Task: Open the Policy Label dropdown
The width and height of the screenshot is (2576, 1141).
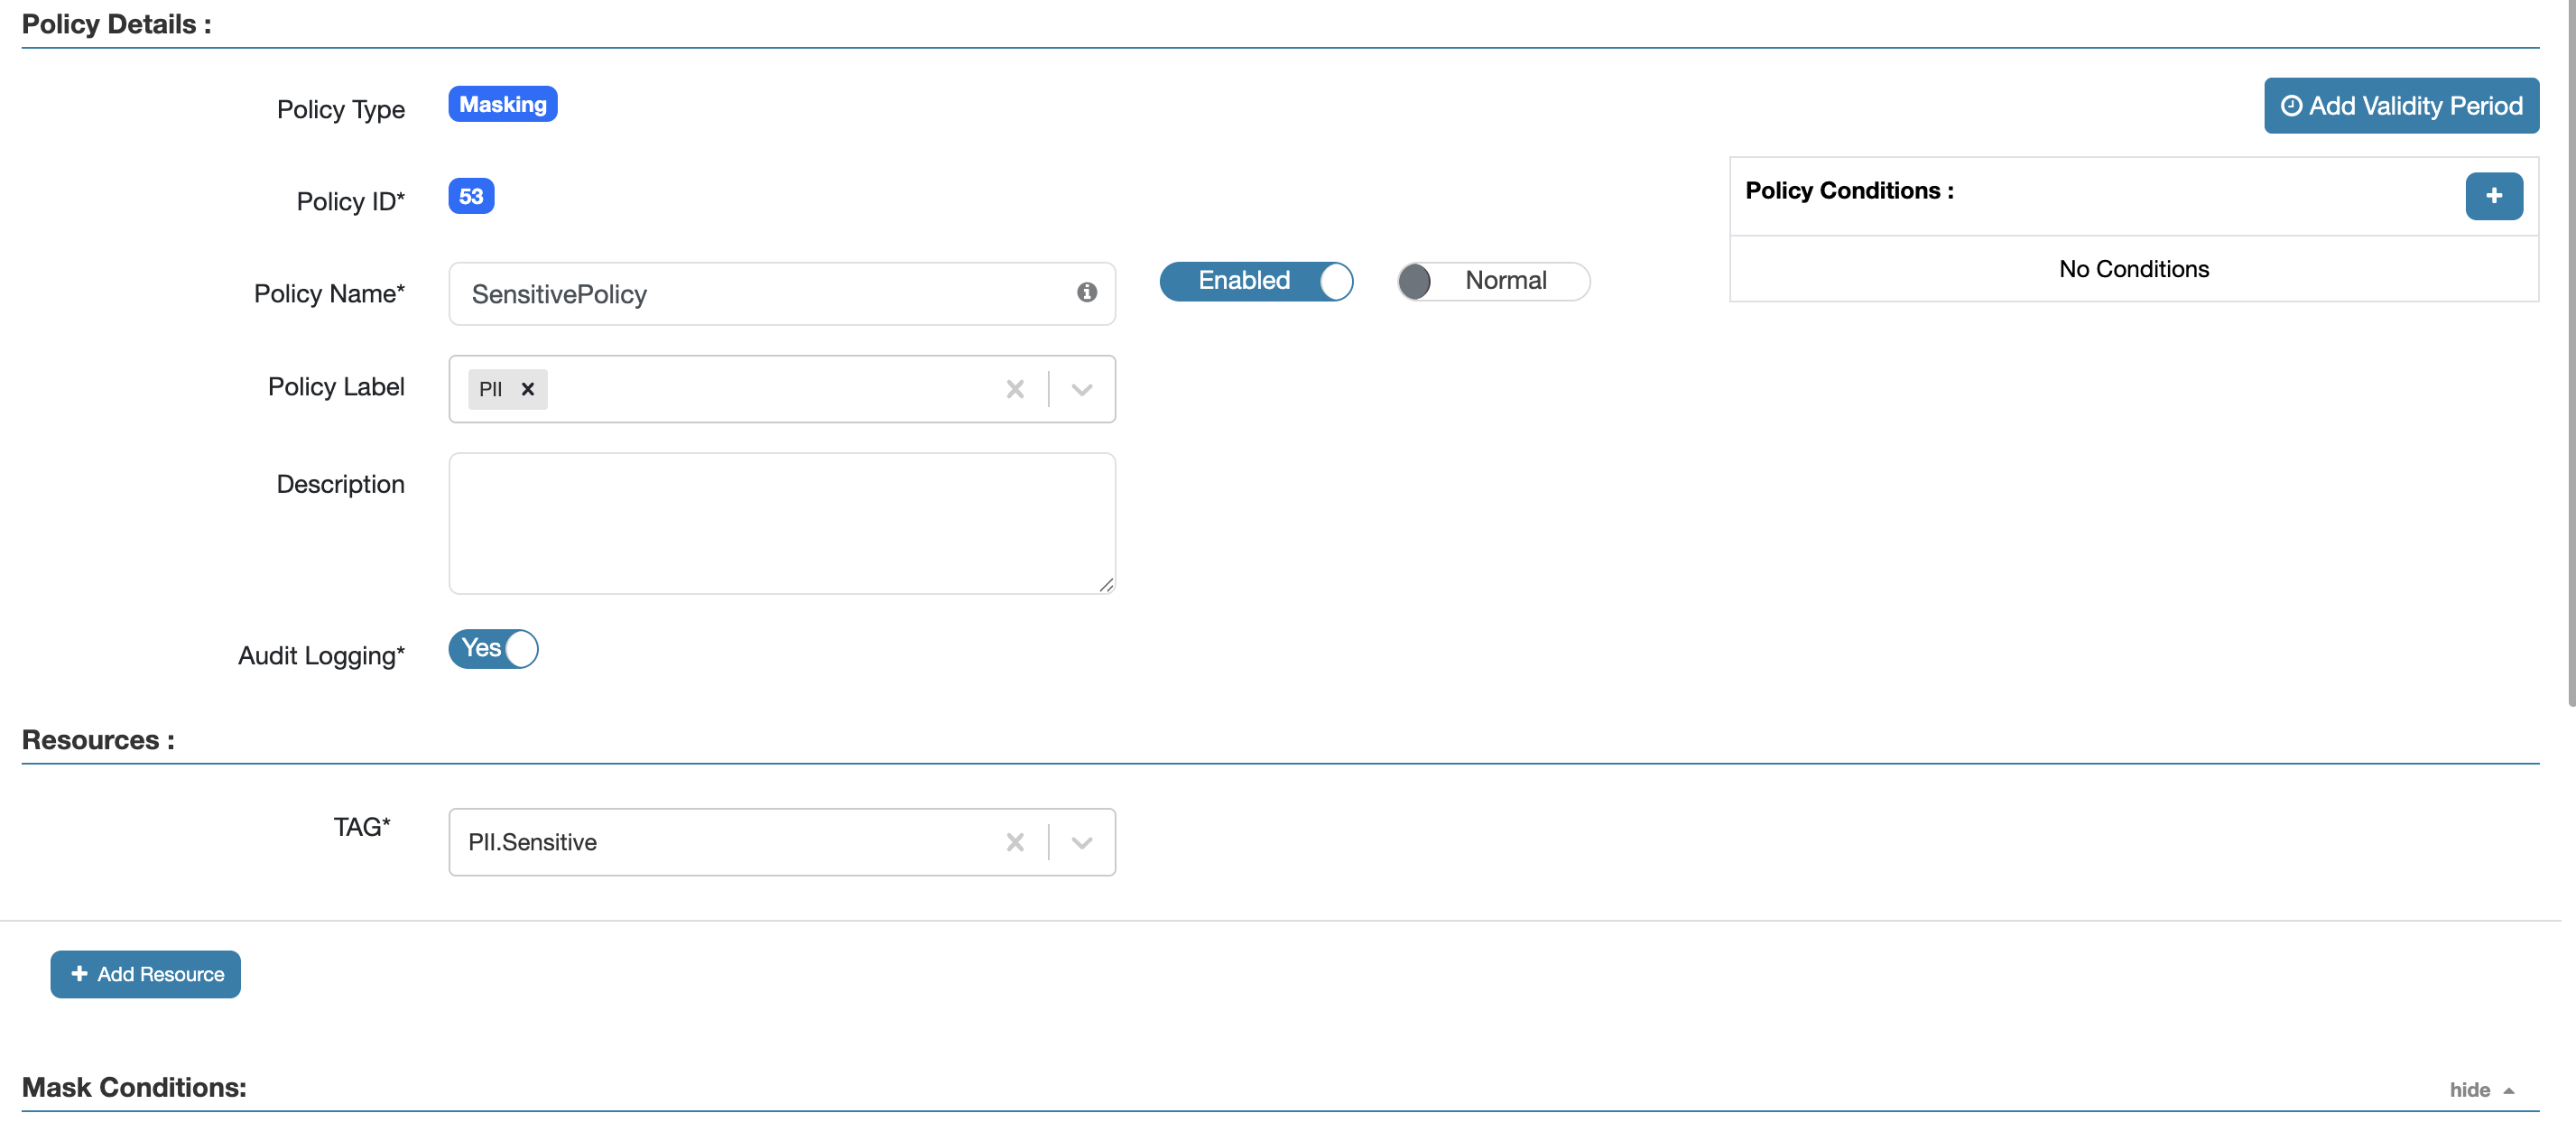Action: click(x=1081, y=389)
